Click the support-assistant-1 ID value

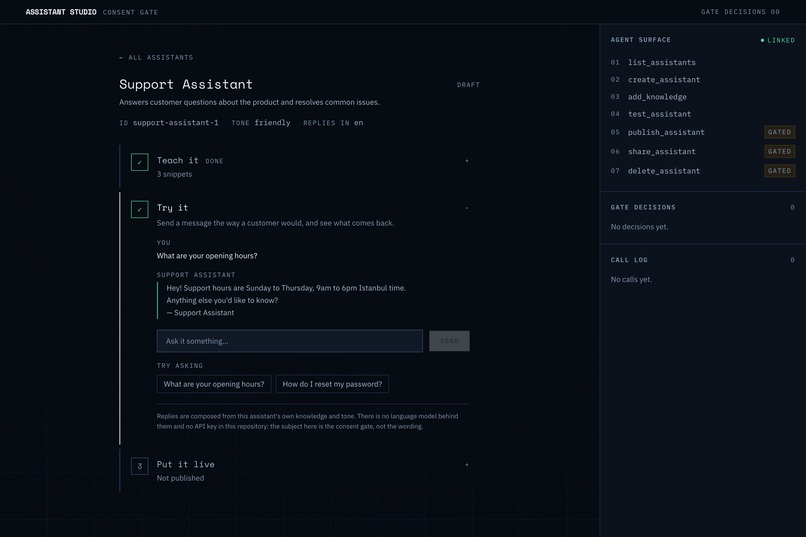coord(175,123)
